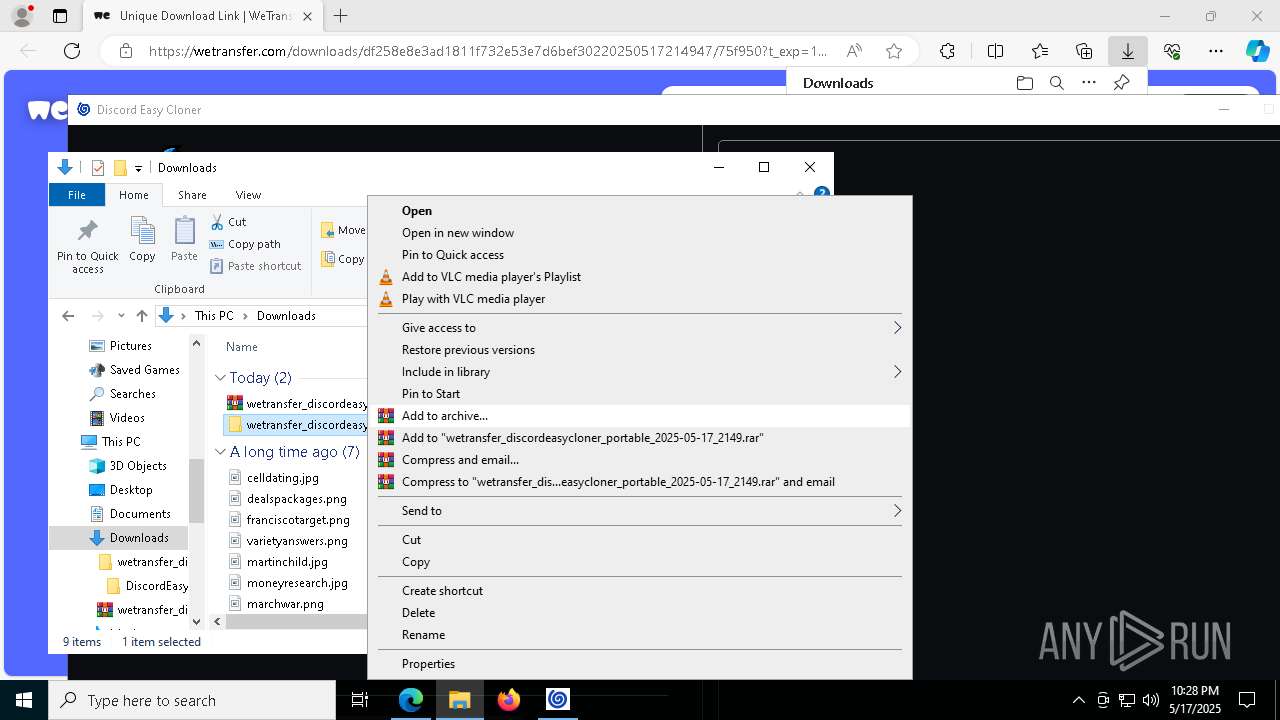This screenshot has width=1280, height=720.
Task: Open Edge Settings and more ellipsis
Action: coord(1216,51)
